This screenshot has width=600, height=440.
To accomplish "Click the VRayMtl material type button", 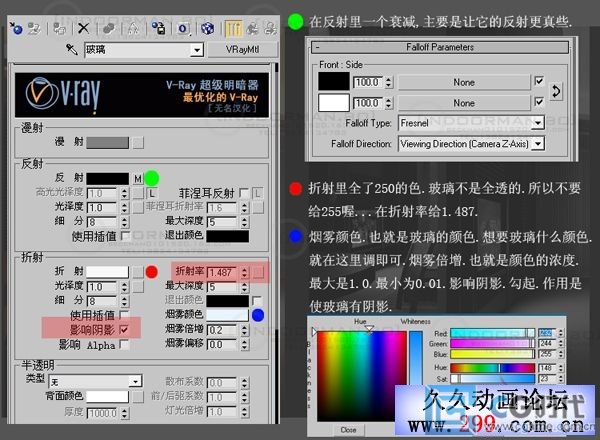I will click(x=242, y=50).
